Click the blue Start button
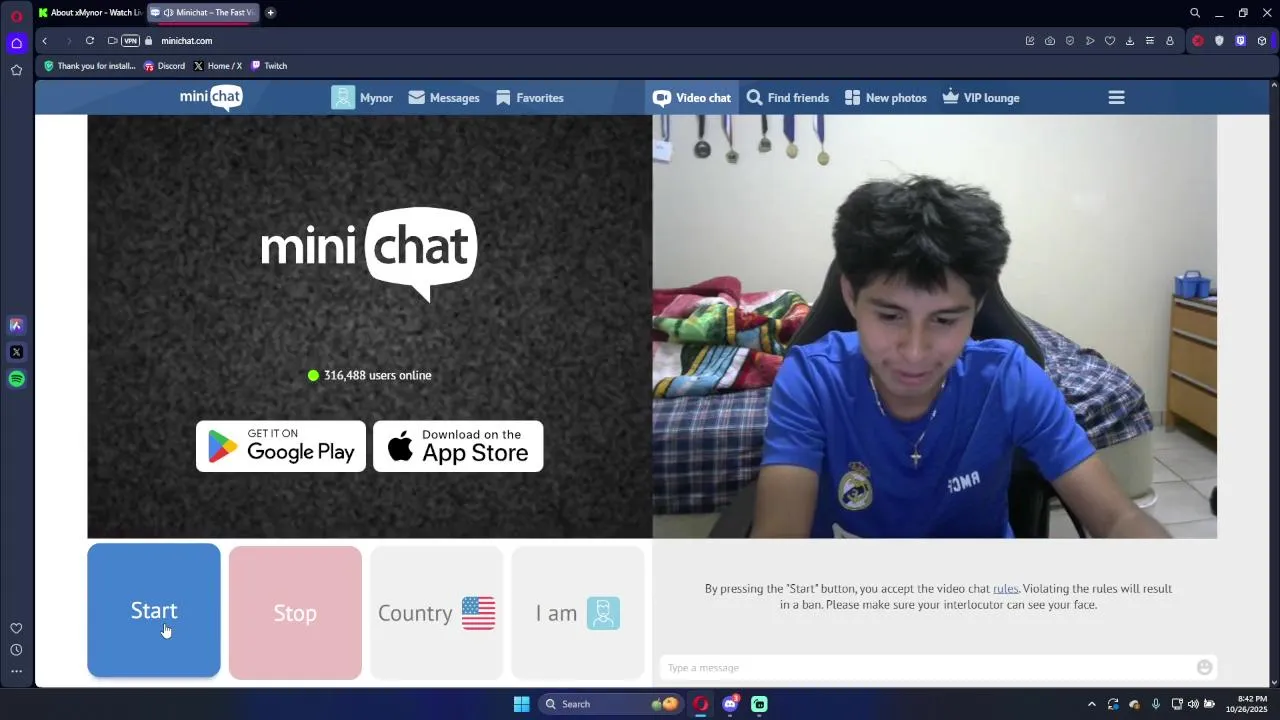 (154, 611)
